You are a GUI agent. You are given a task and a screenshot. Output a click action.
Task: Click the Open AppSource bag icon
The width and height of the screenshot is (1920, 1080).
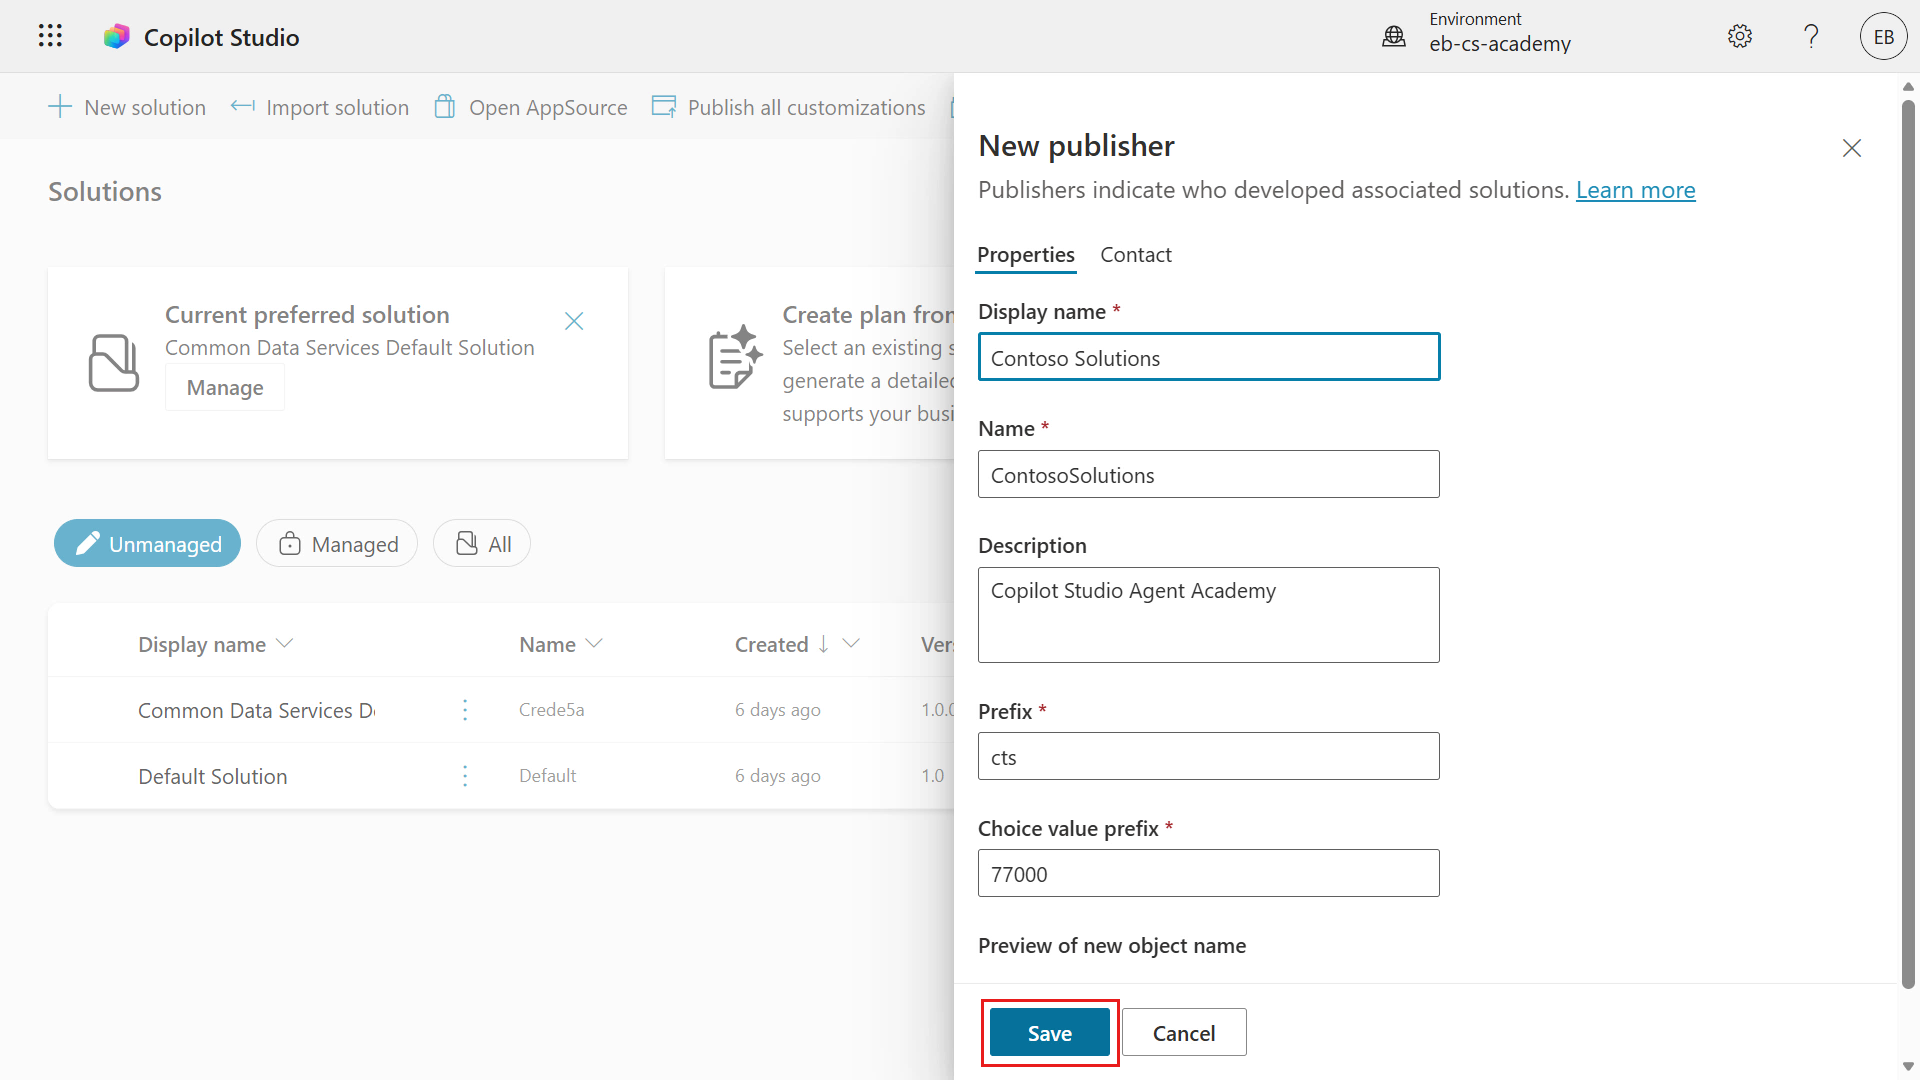click(445, 106)
